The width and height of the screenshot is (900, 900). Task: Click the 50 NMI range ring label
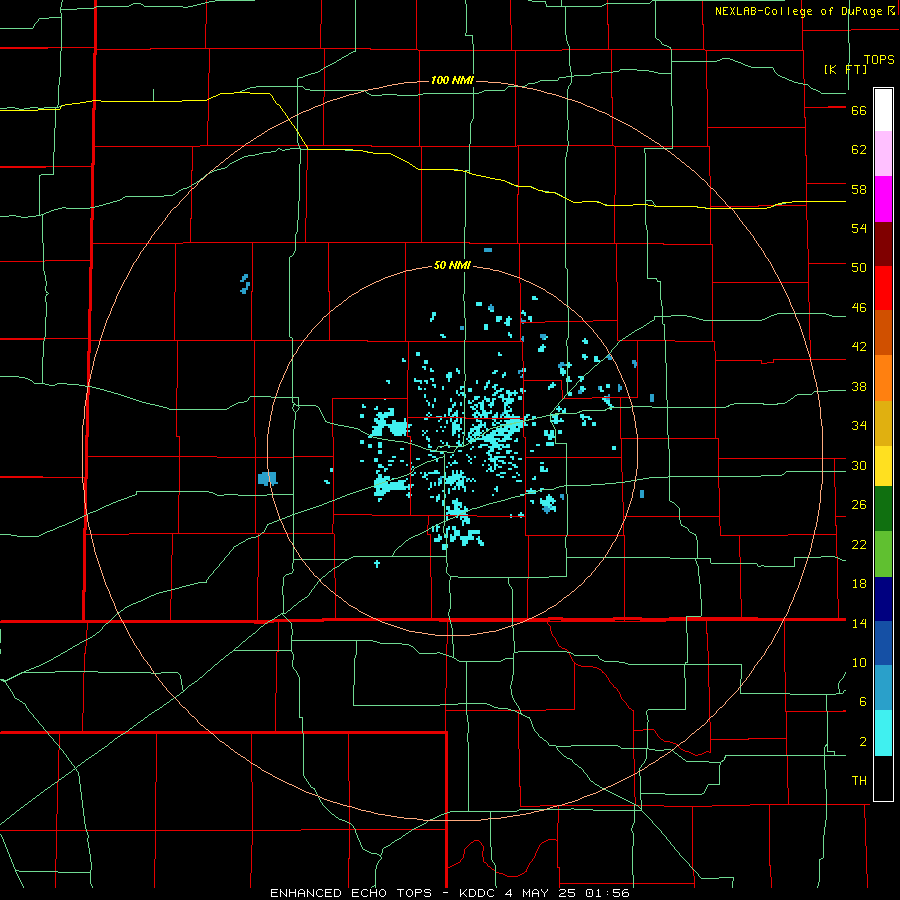pyautogui.click(x=452, y=265)
